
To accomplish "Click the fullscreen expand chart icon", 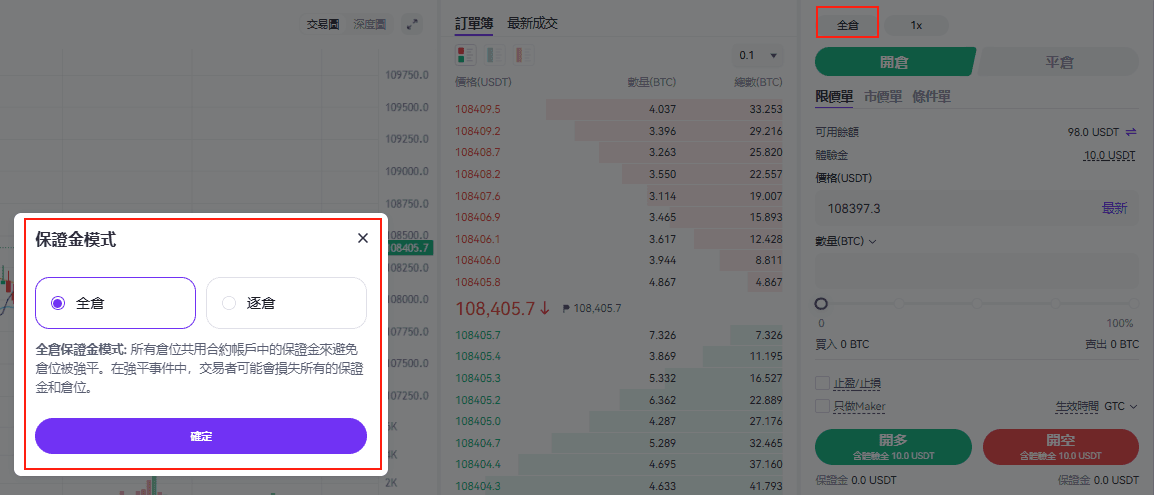I will (412, 24).
